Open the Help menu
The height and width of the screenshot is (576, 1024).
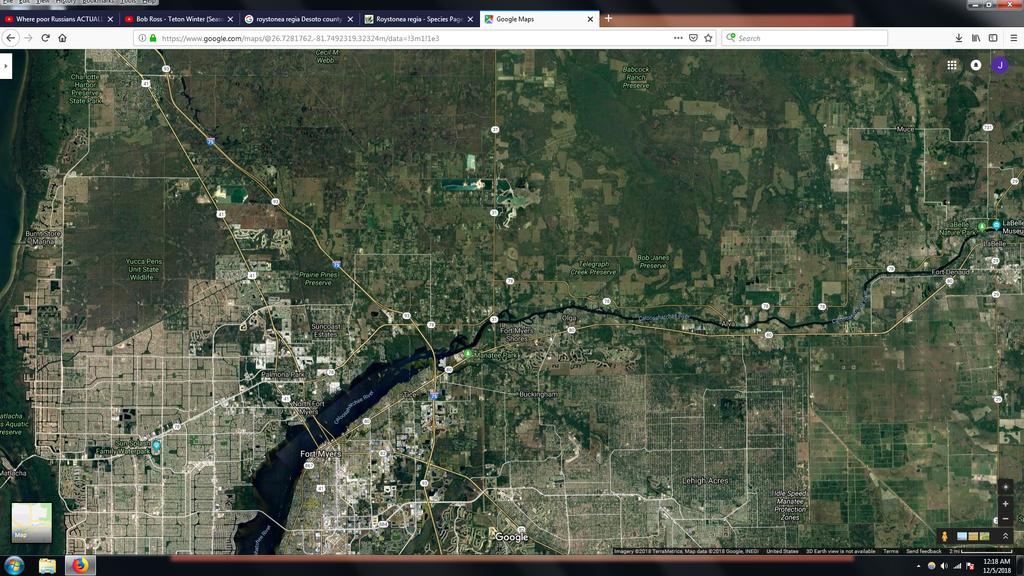149,2
